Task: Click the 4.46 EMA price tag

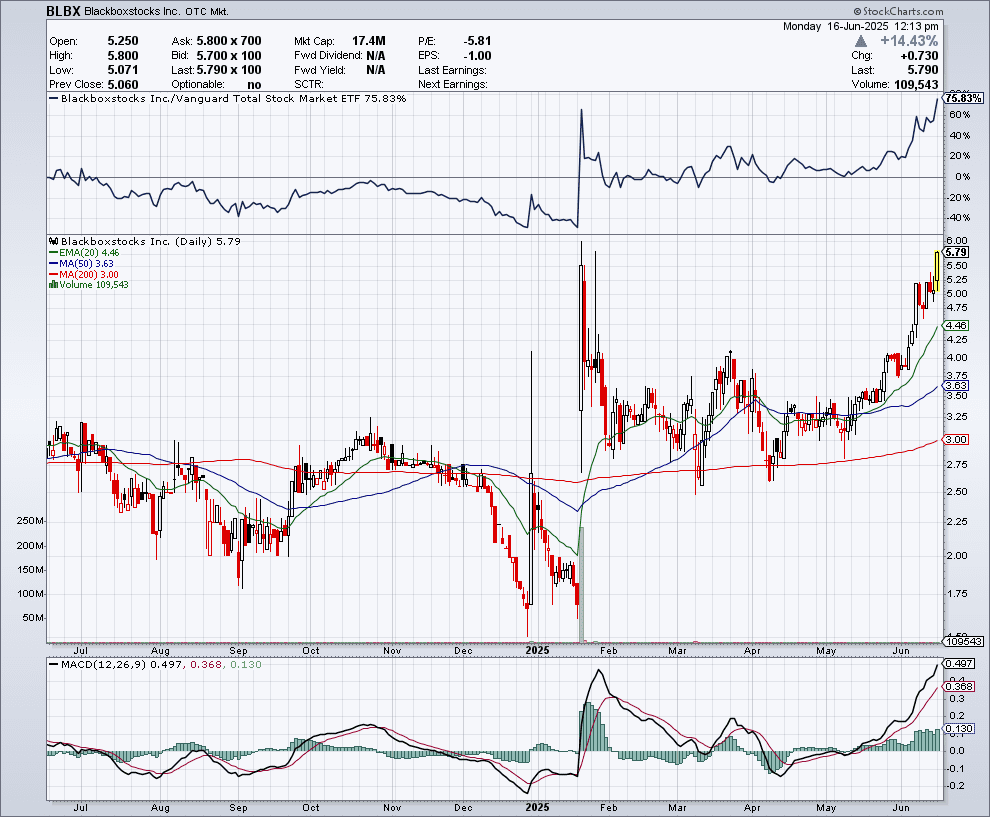Action: (956, 325)
